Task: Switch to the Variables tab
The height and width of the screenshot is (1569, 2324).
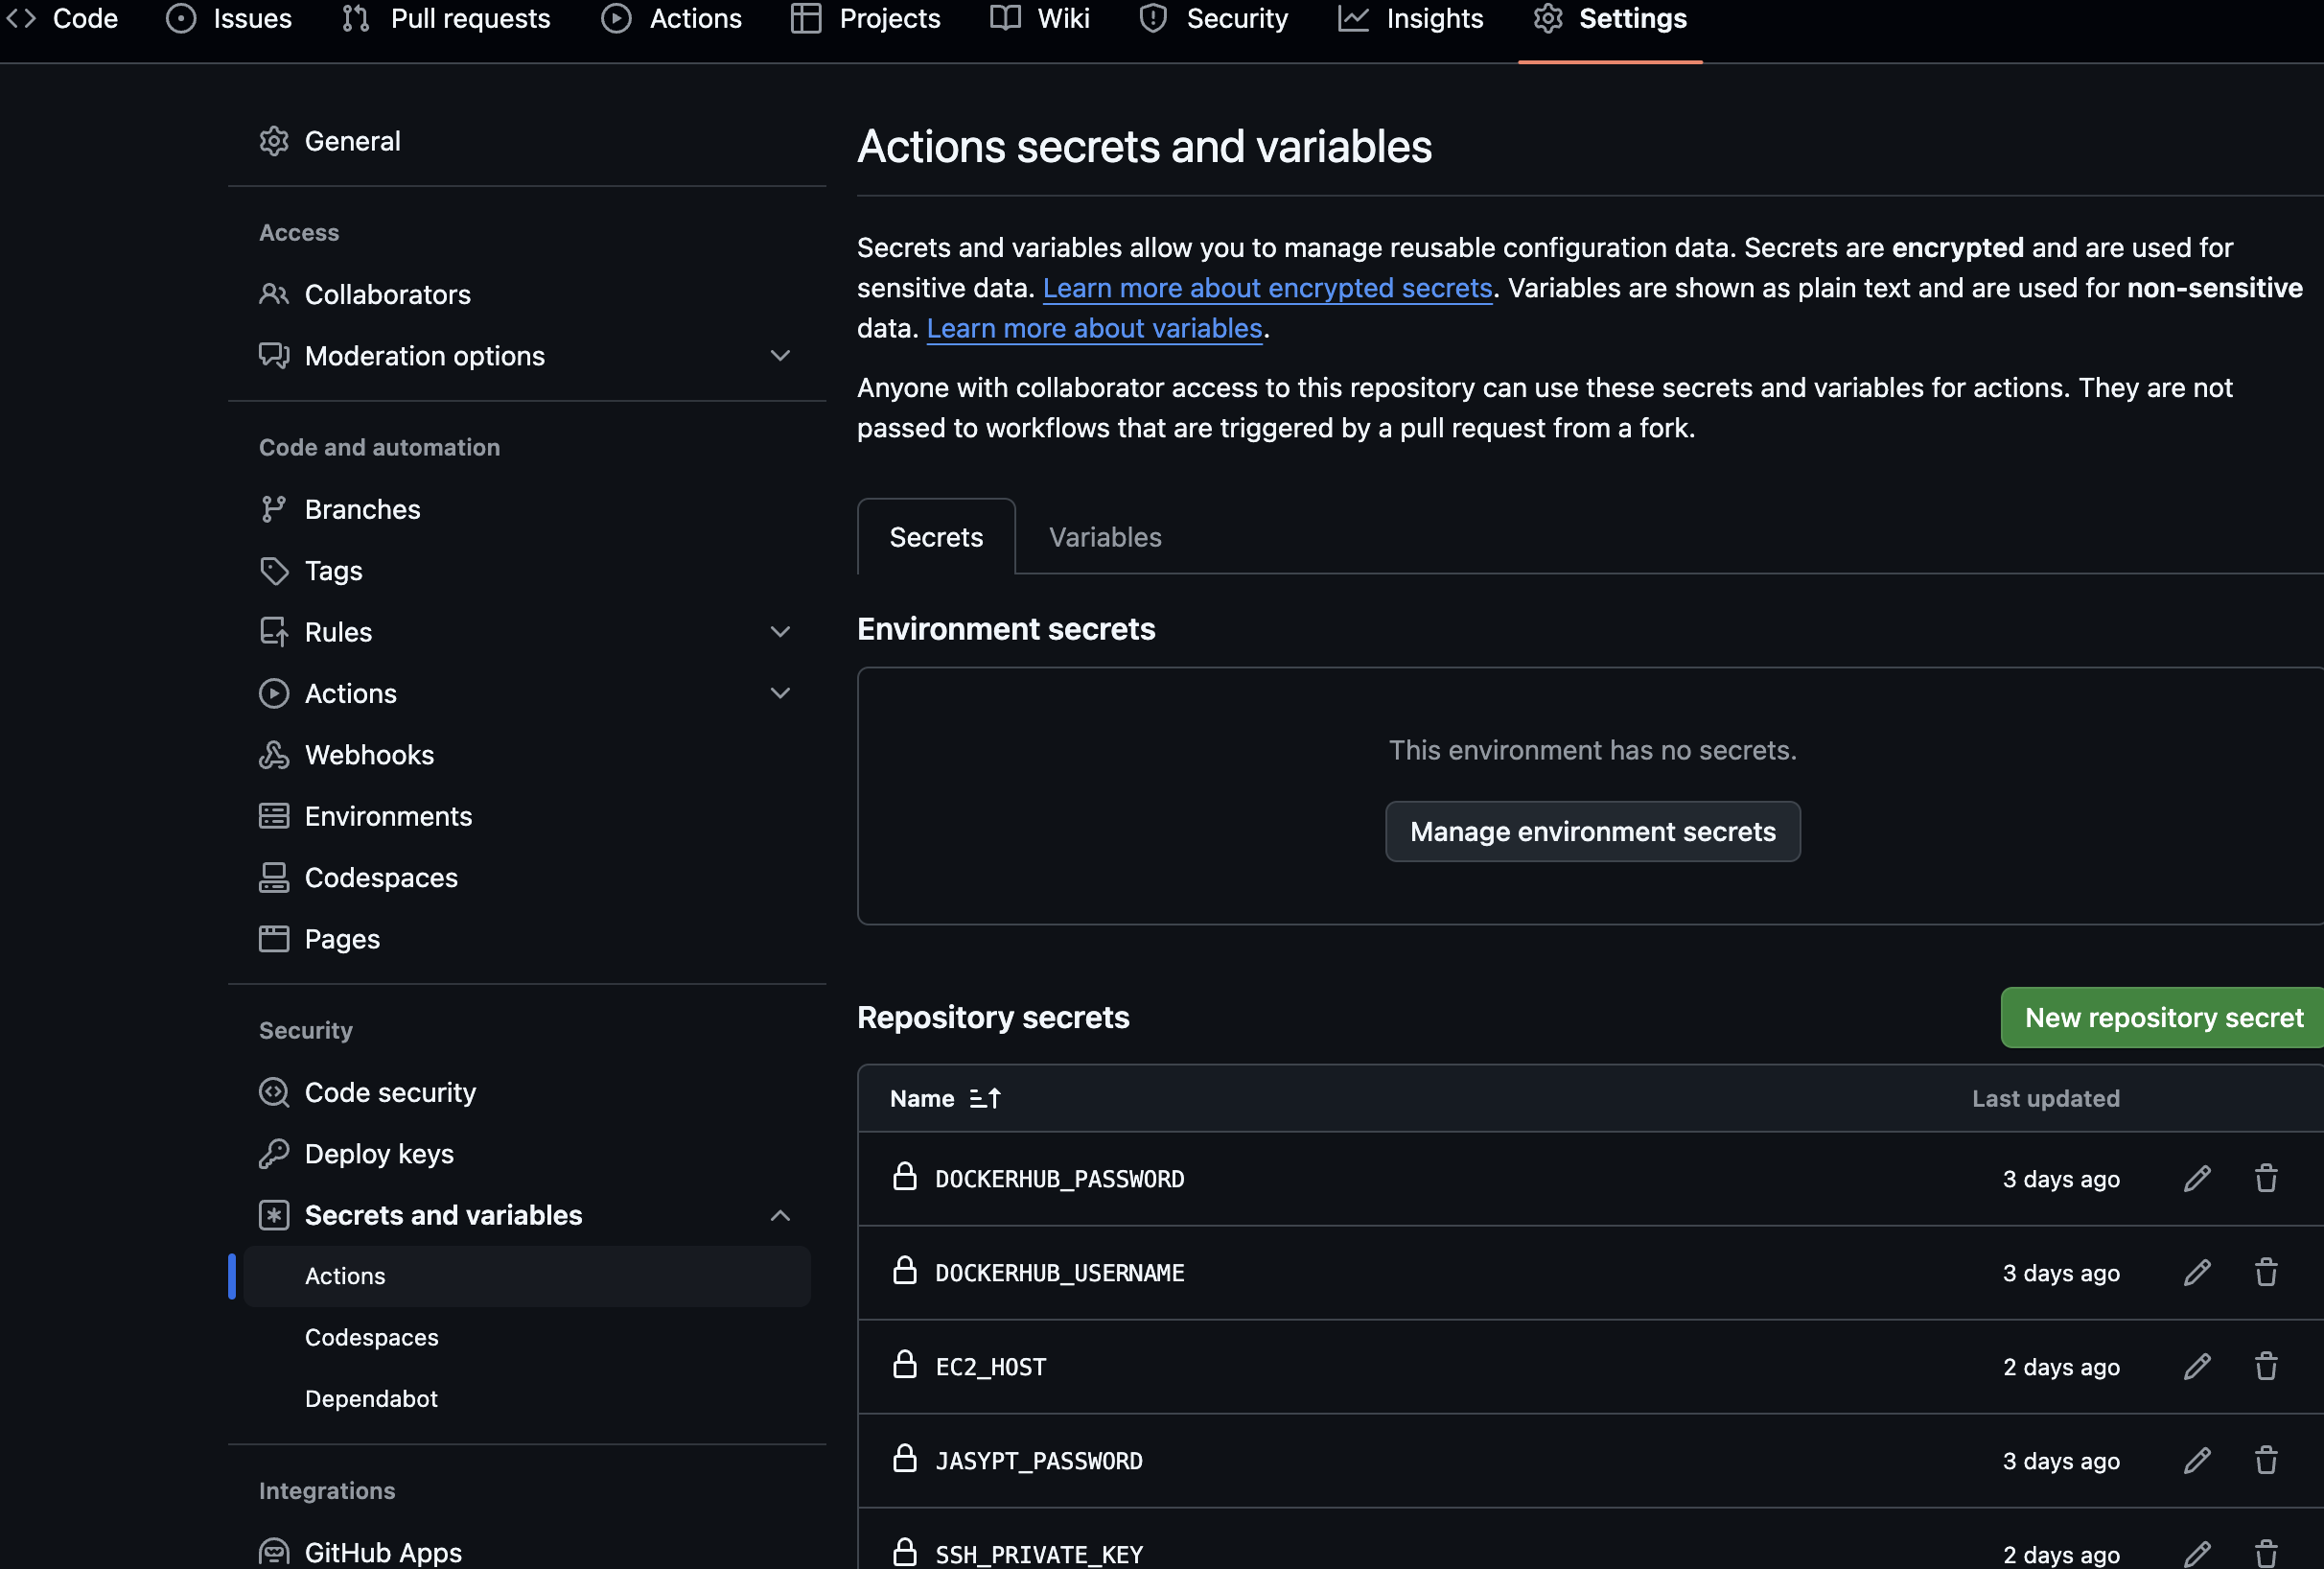Action: (1104, 537)
